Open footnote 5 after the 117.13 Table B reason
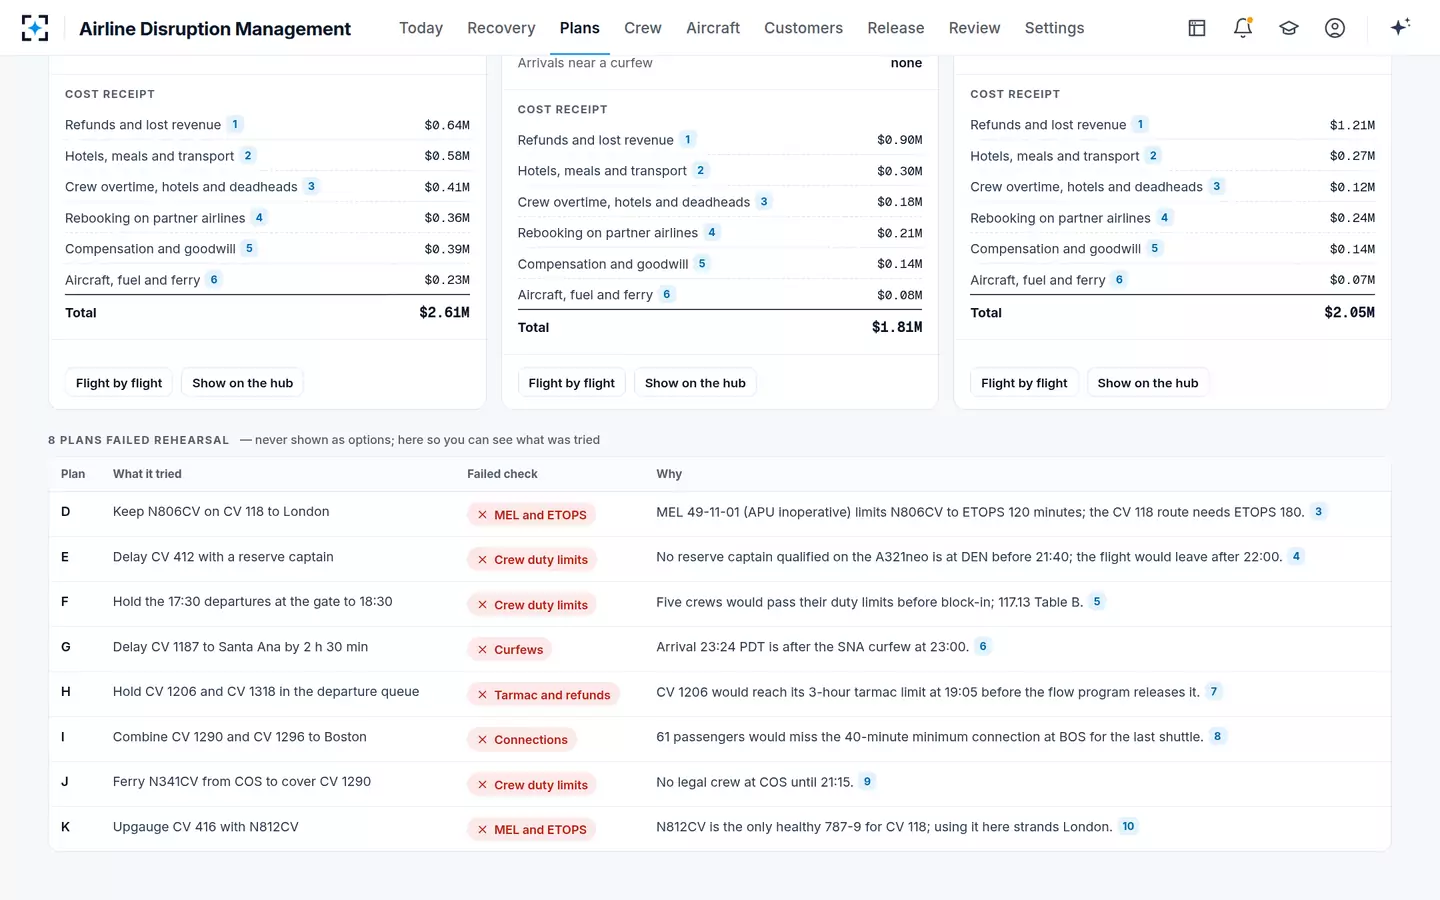This screenshot has width=1440, height=900. 1097,602
